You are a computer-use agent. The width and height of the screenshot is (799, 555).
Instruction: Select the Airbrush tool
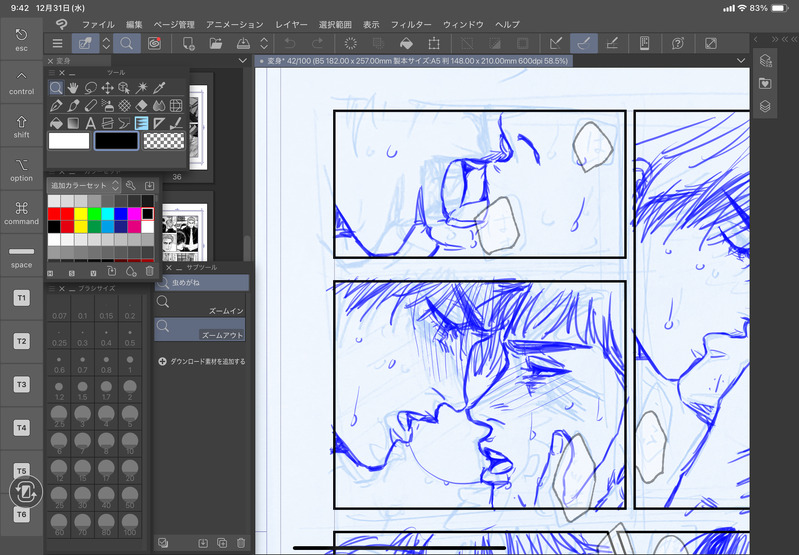[107, 105]
